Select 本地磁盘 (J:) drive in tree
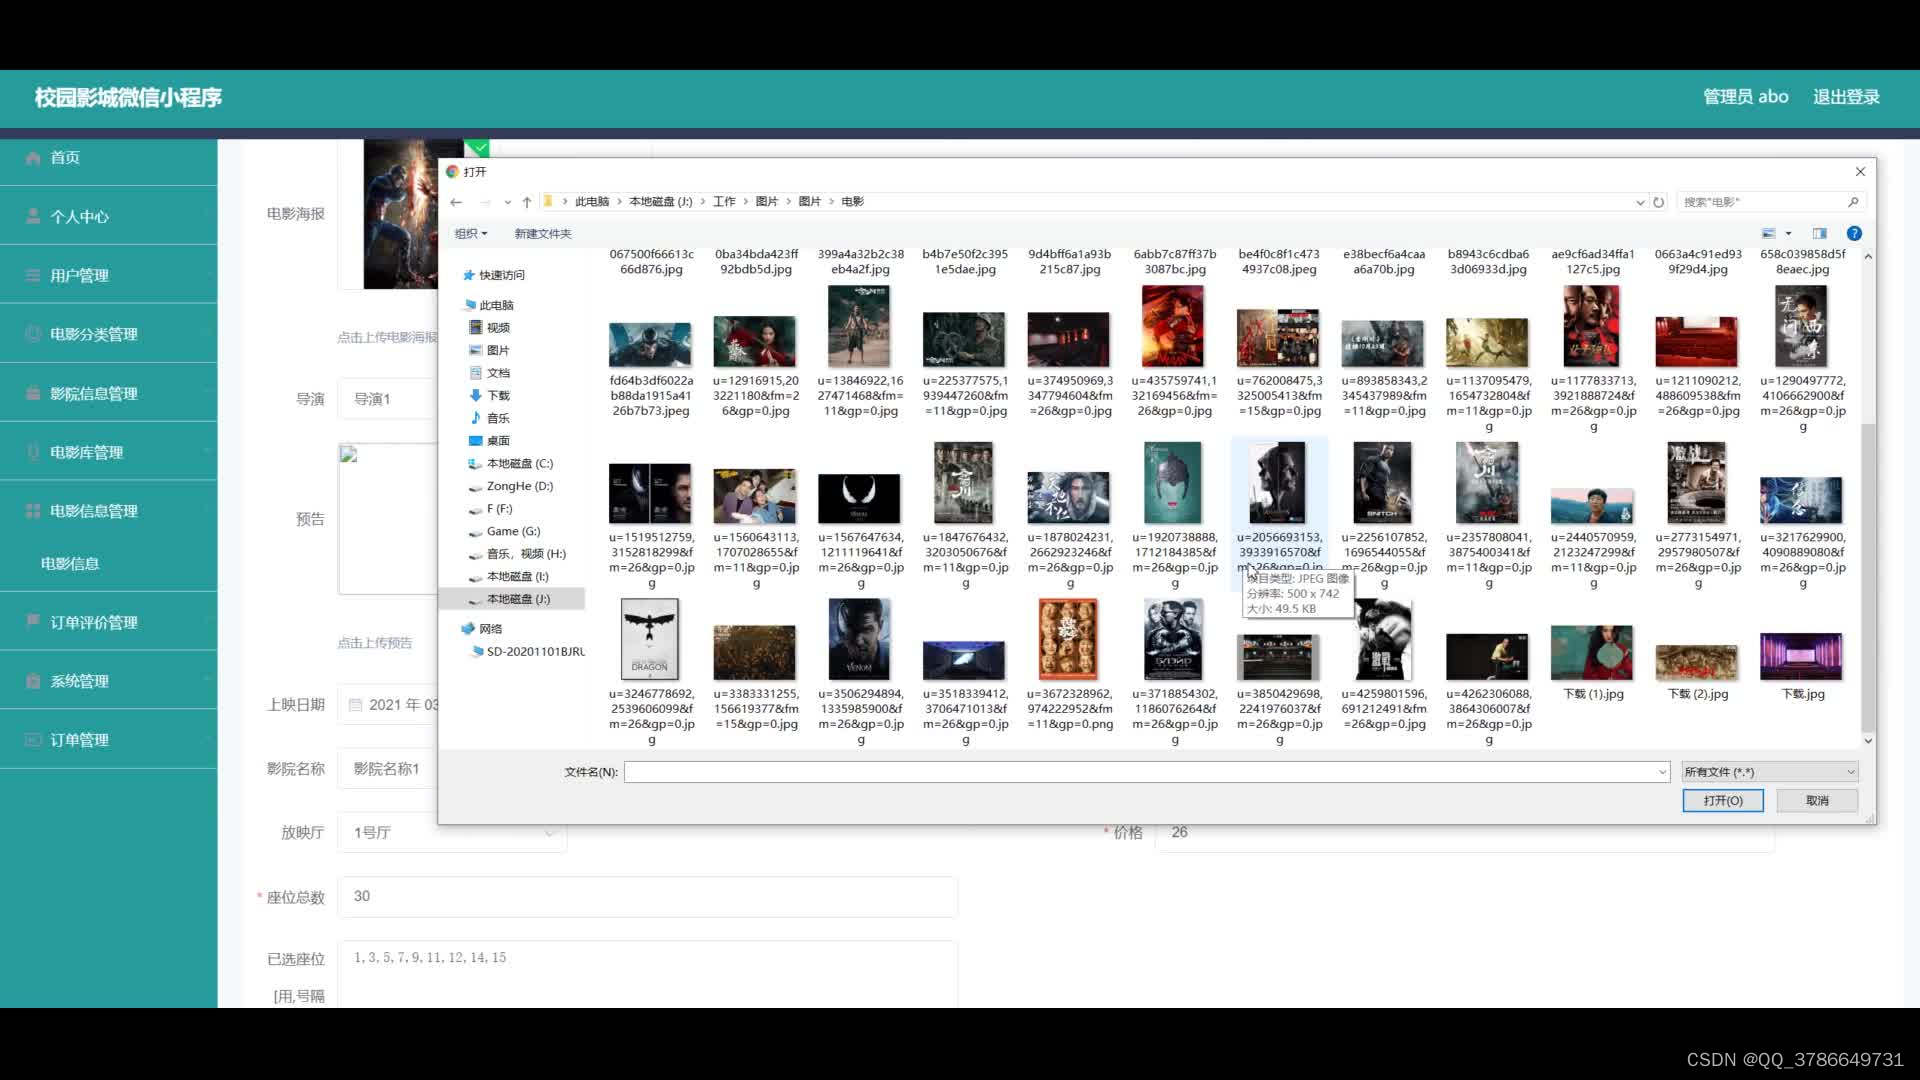 (x=511, y=599)
